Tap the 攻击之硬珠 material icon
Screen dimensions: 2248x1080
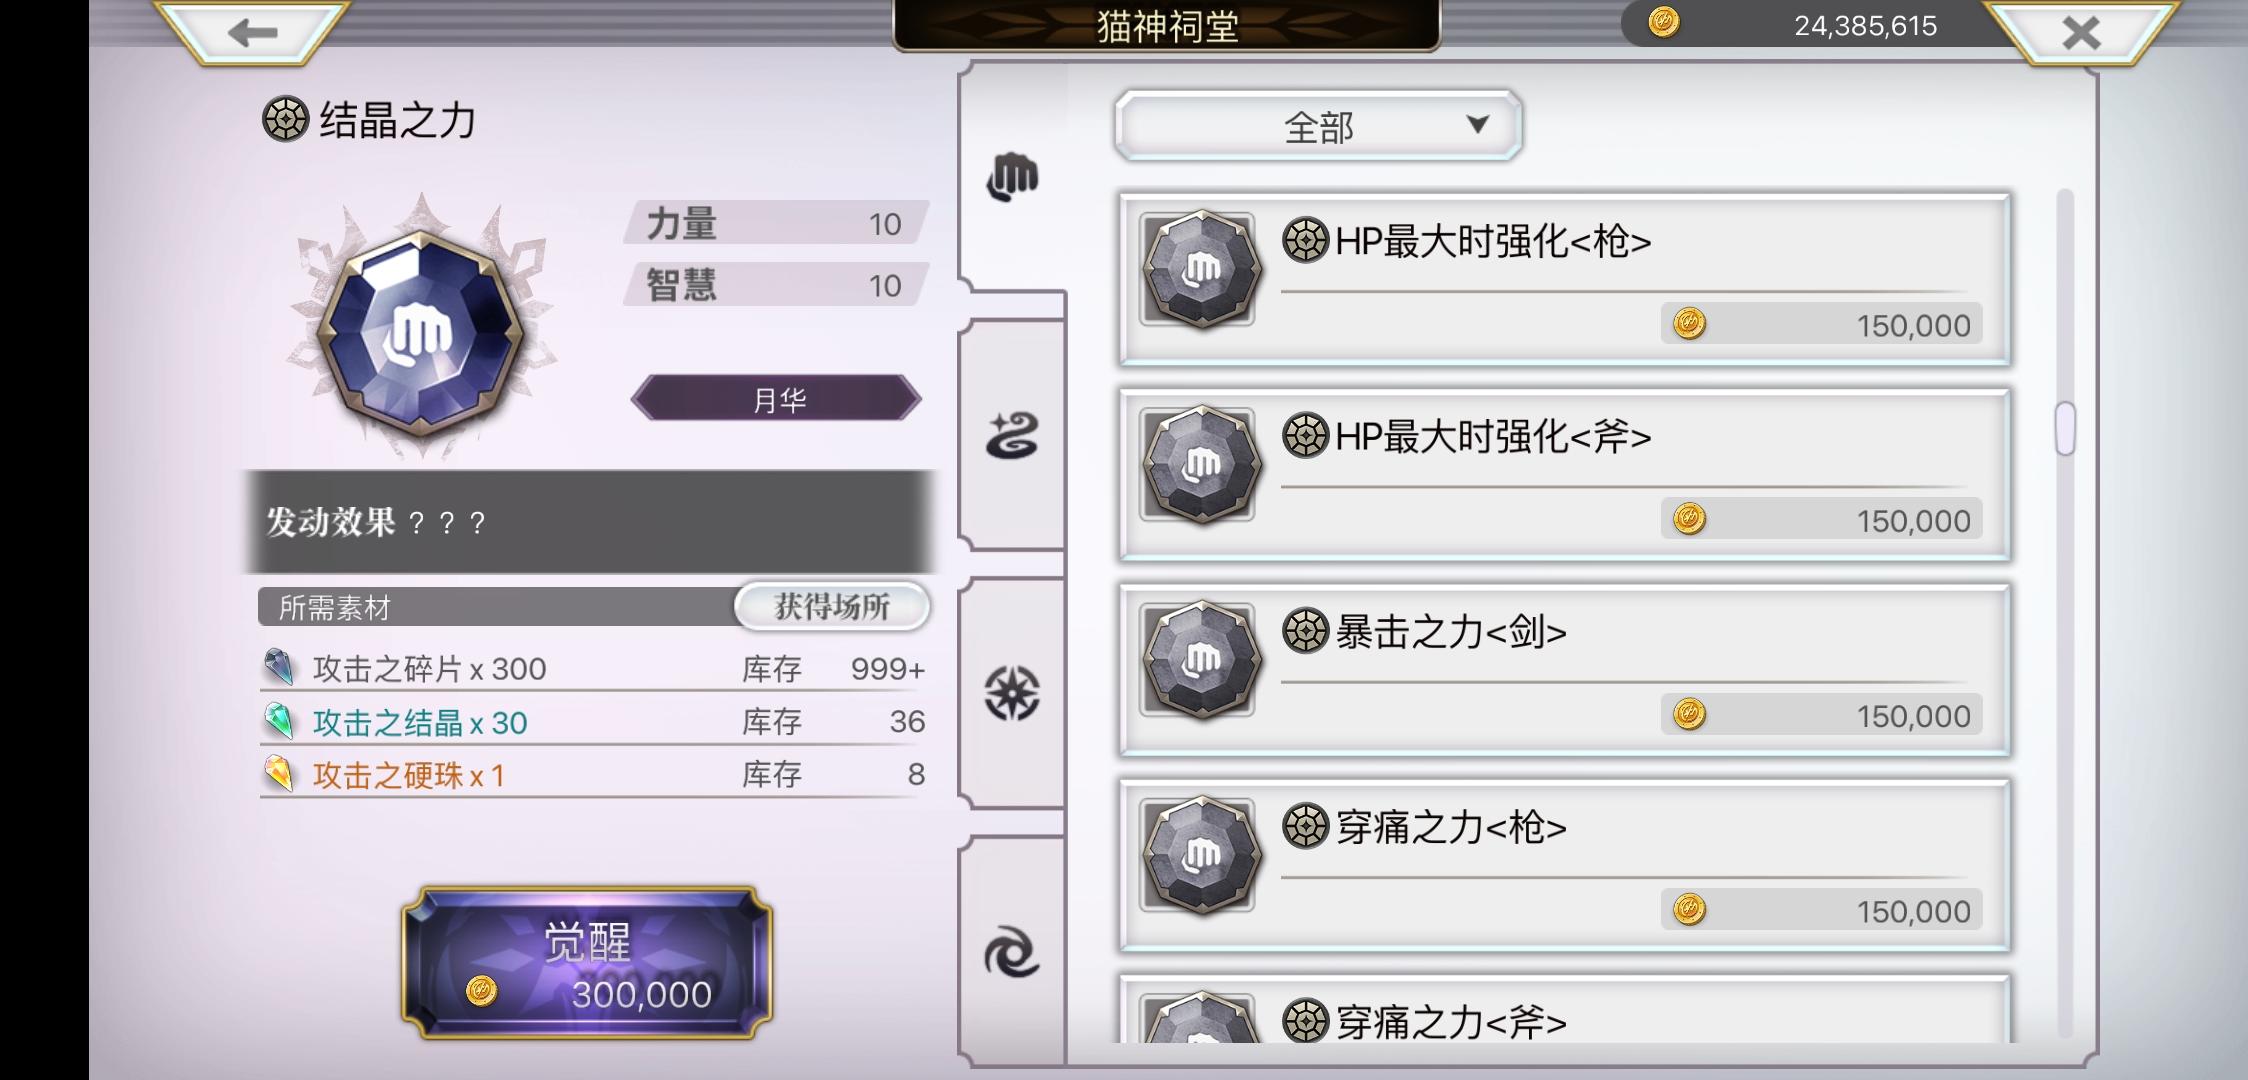pos(279,774)
